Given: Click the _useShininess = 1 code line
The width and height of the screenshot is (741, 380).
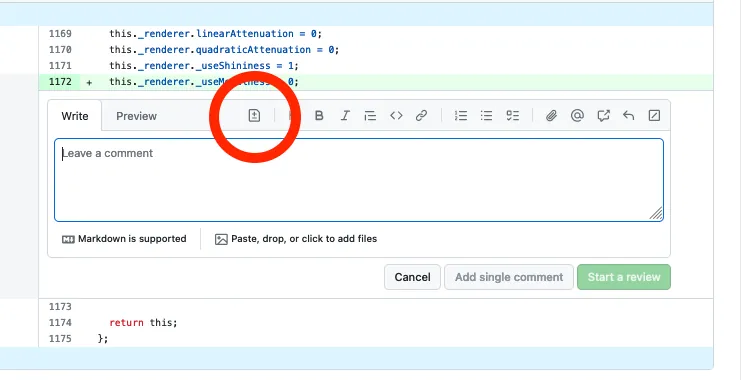Looking at the screenshot, I should pyautogui.click(x=204, y=65).
